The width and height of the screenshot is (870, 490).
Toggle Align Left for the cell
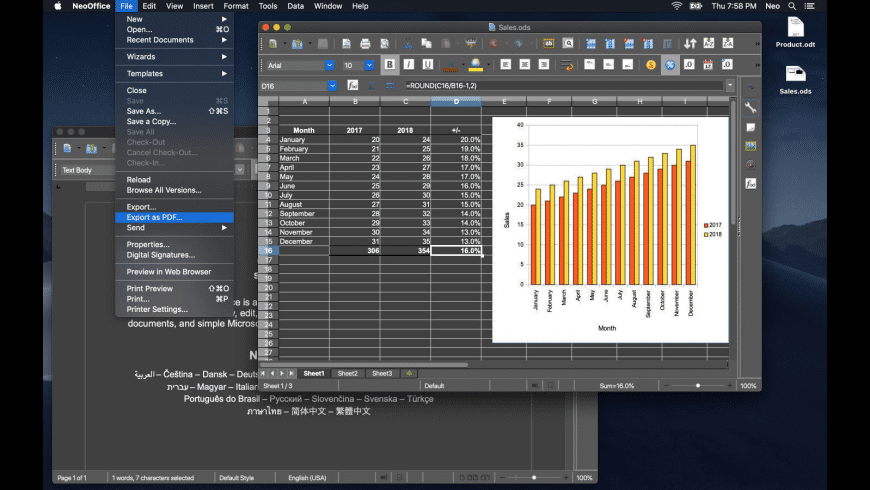click(505, 65)
